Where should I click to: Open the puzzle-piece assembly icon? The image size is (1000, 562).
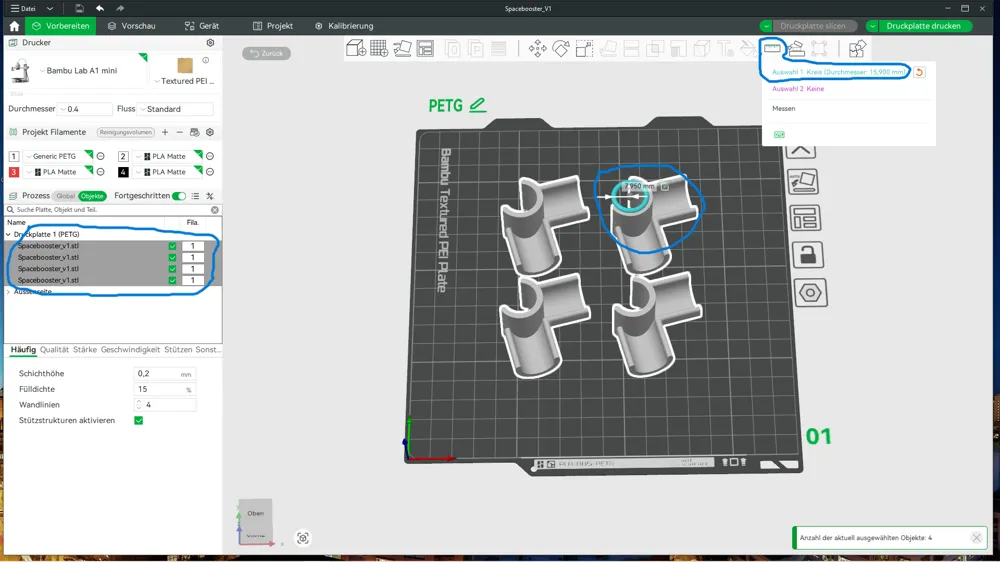(857, 48)
